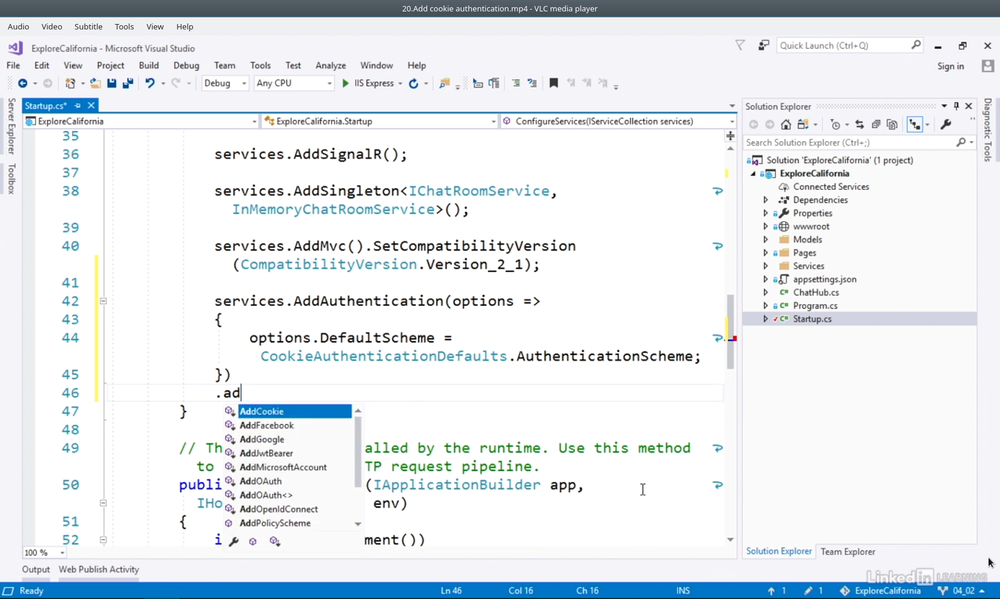The image size is (1000, 599).
Task: Toggle extension-methods filter in IntelliSense popup
Action: (x=274, y=541)
